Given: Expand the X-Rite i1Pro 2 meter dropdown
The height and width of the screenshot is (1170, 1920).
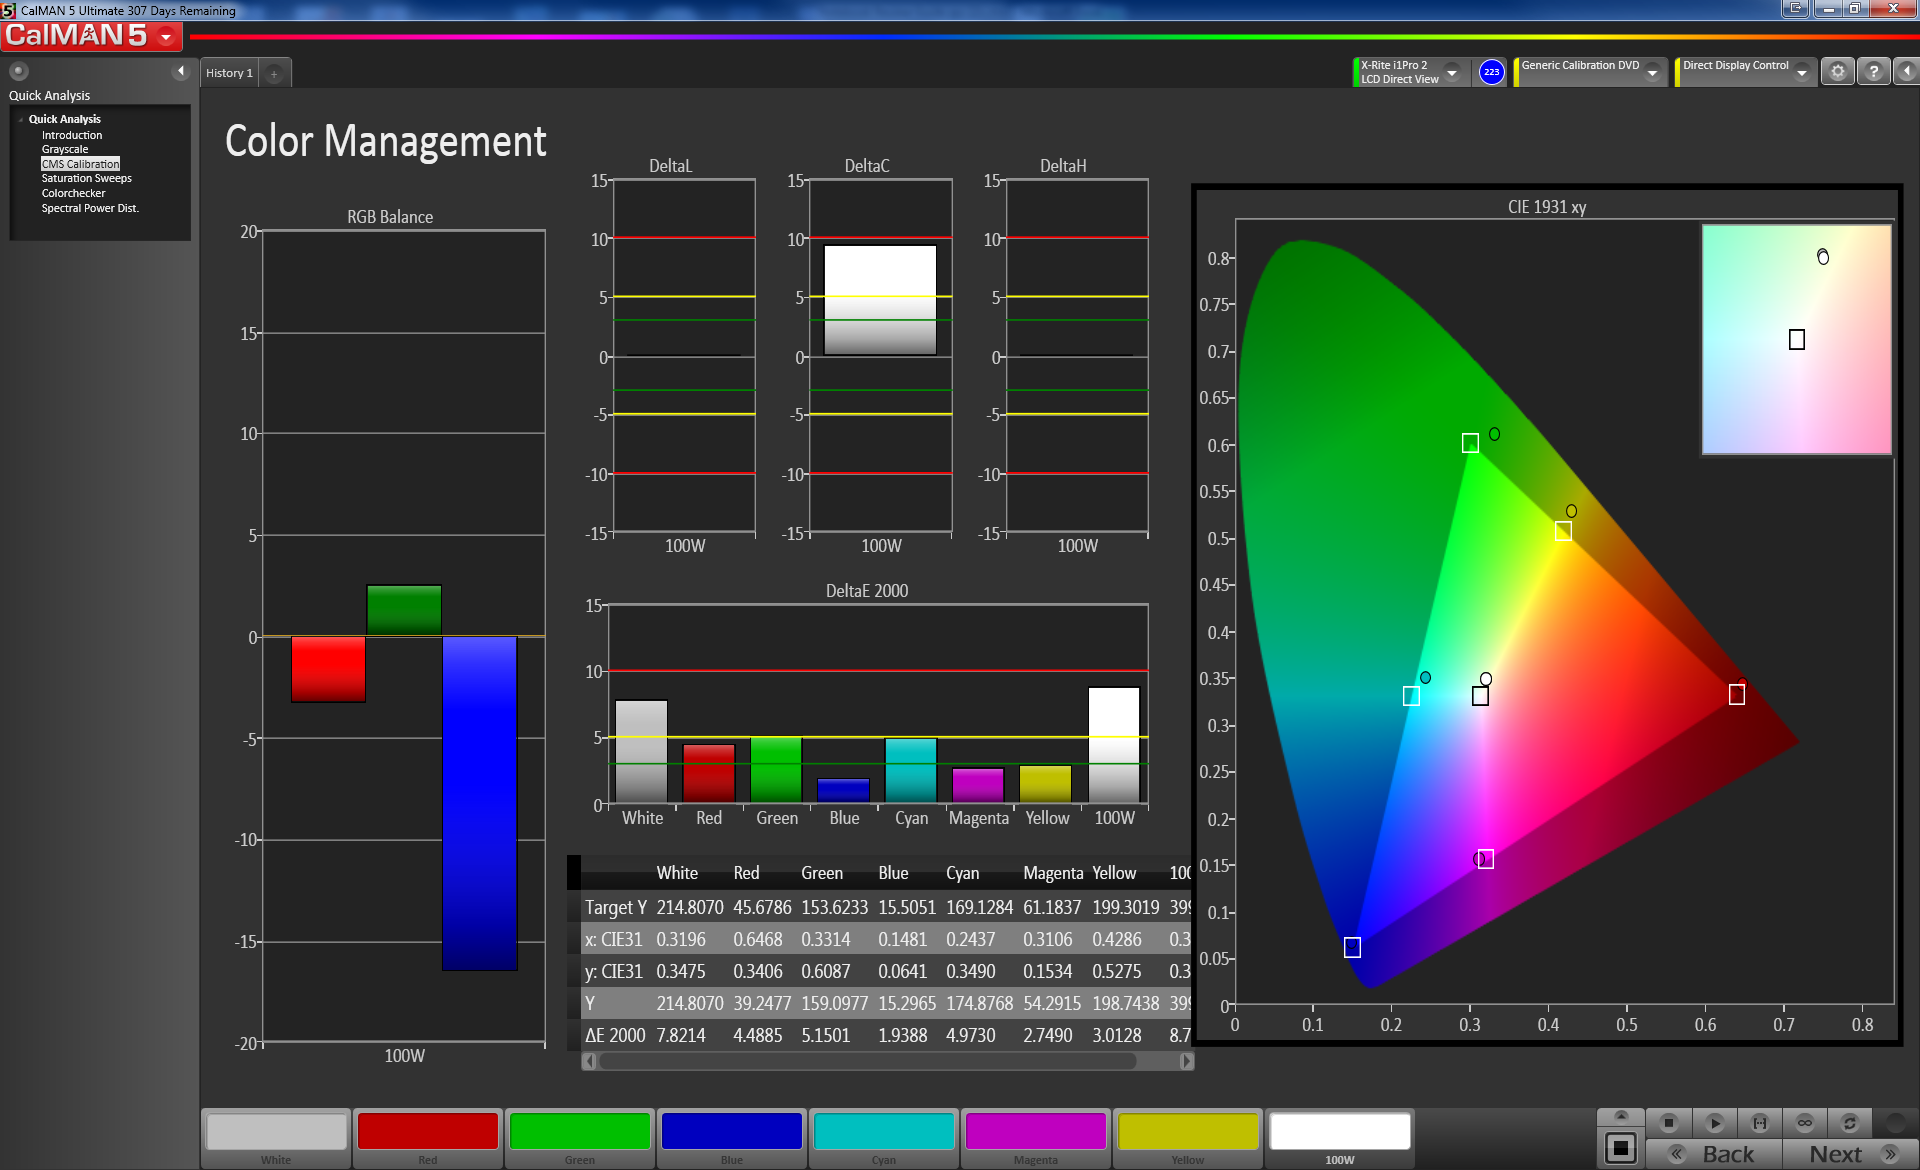Looking at the screenshot, I should click(1452, 72).
